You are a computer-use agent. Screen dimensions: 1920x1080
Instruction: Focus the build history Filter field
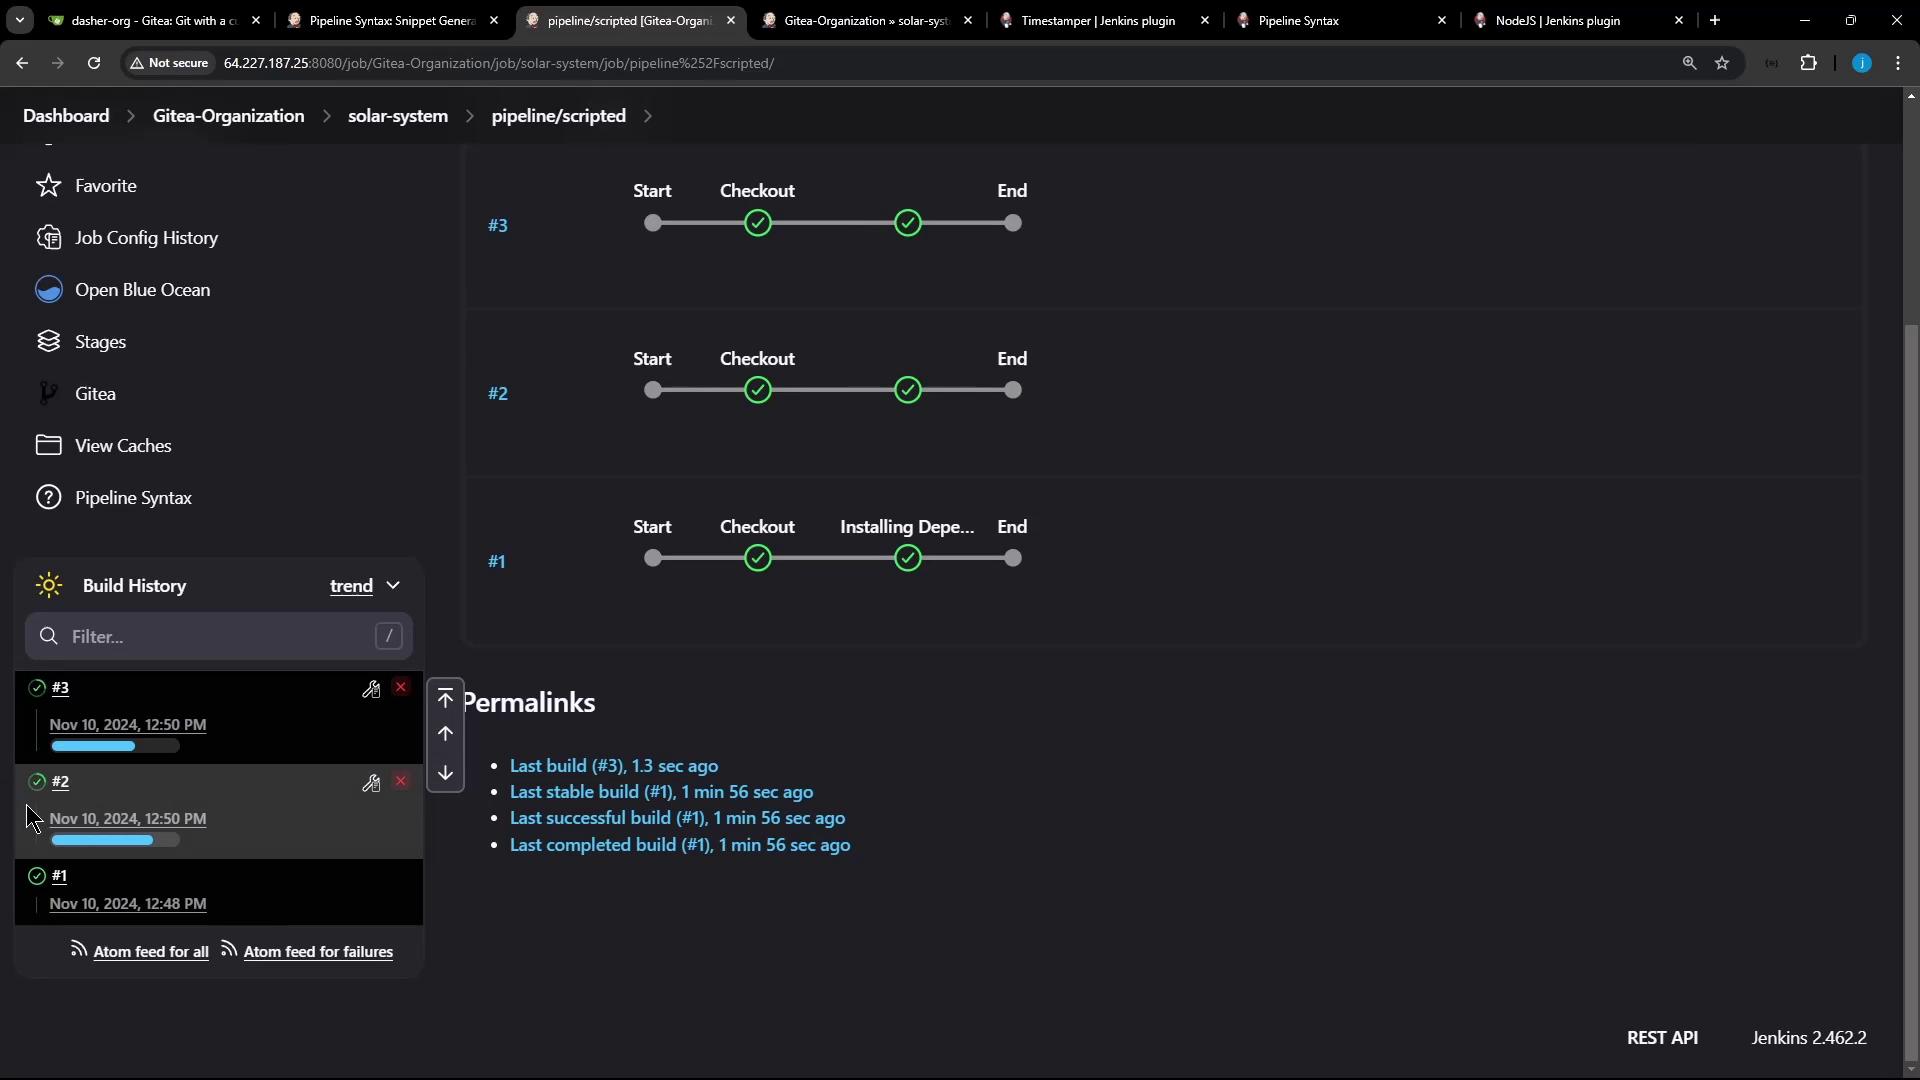click(218, 637)
